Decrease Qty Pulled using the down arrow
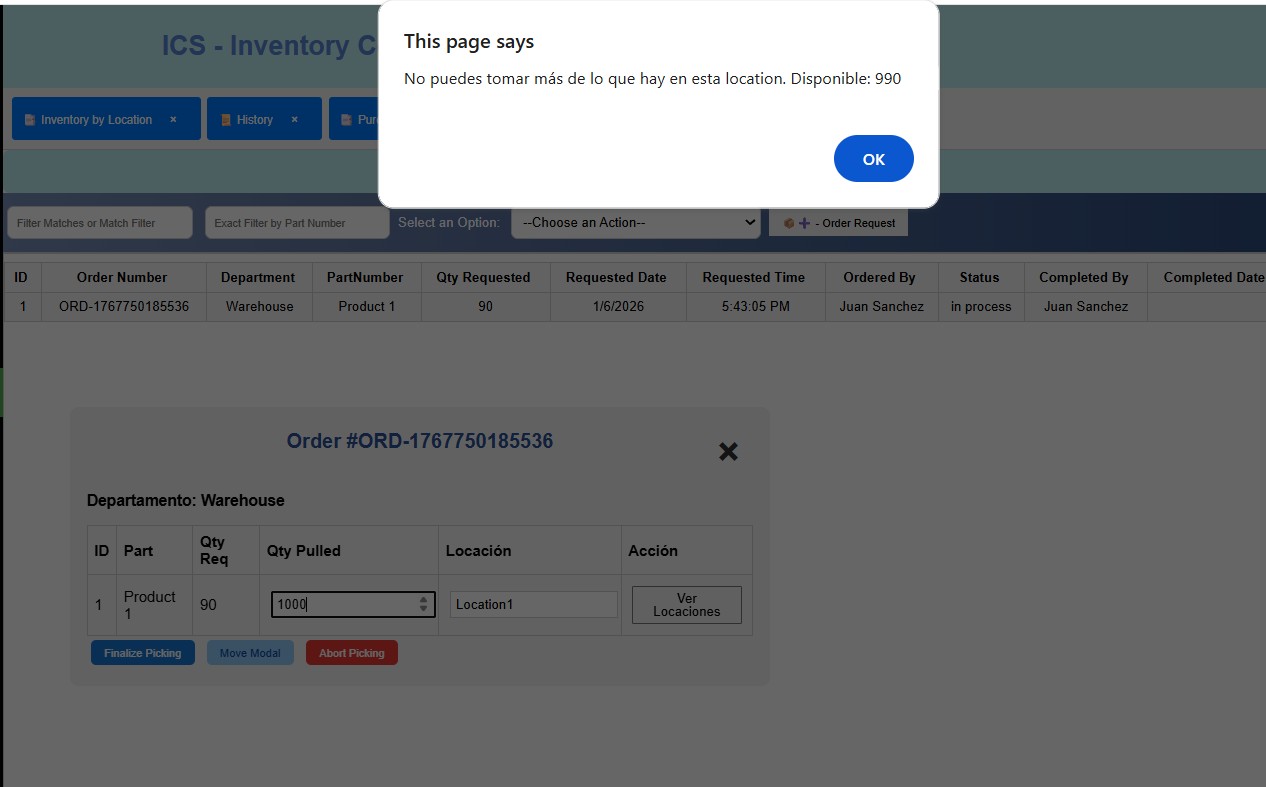Screen dimensions: 1266x787 (423, 609)
